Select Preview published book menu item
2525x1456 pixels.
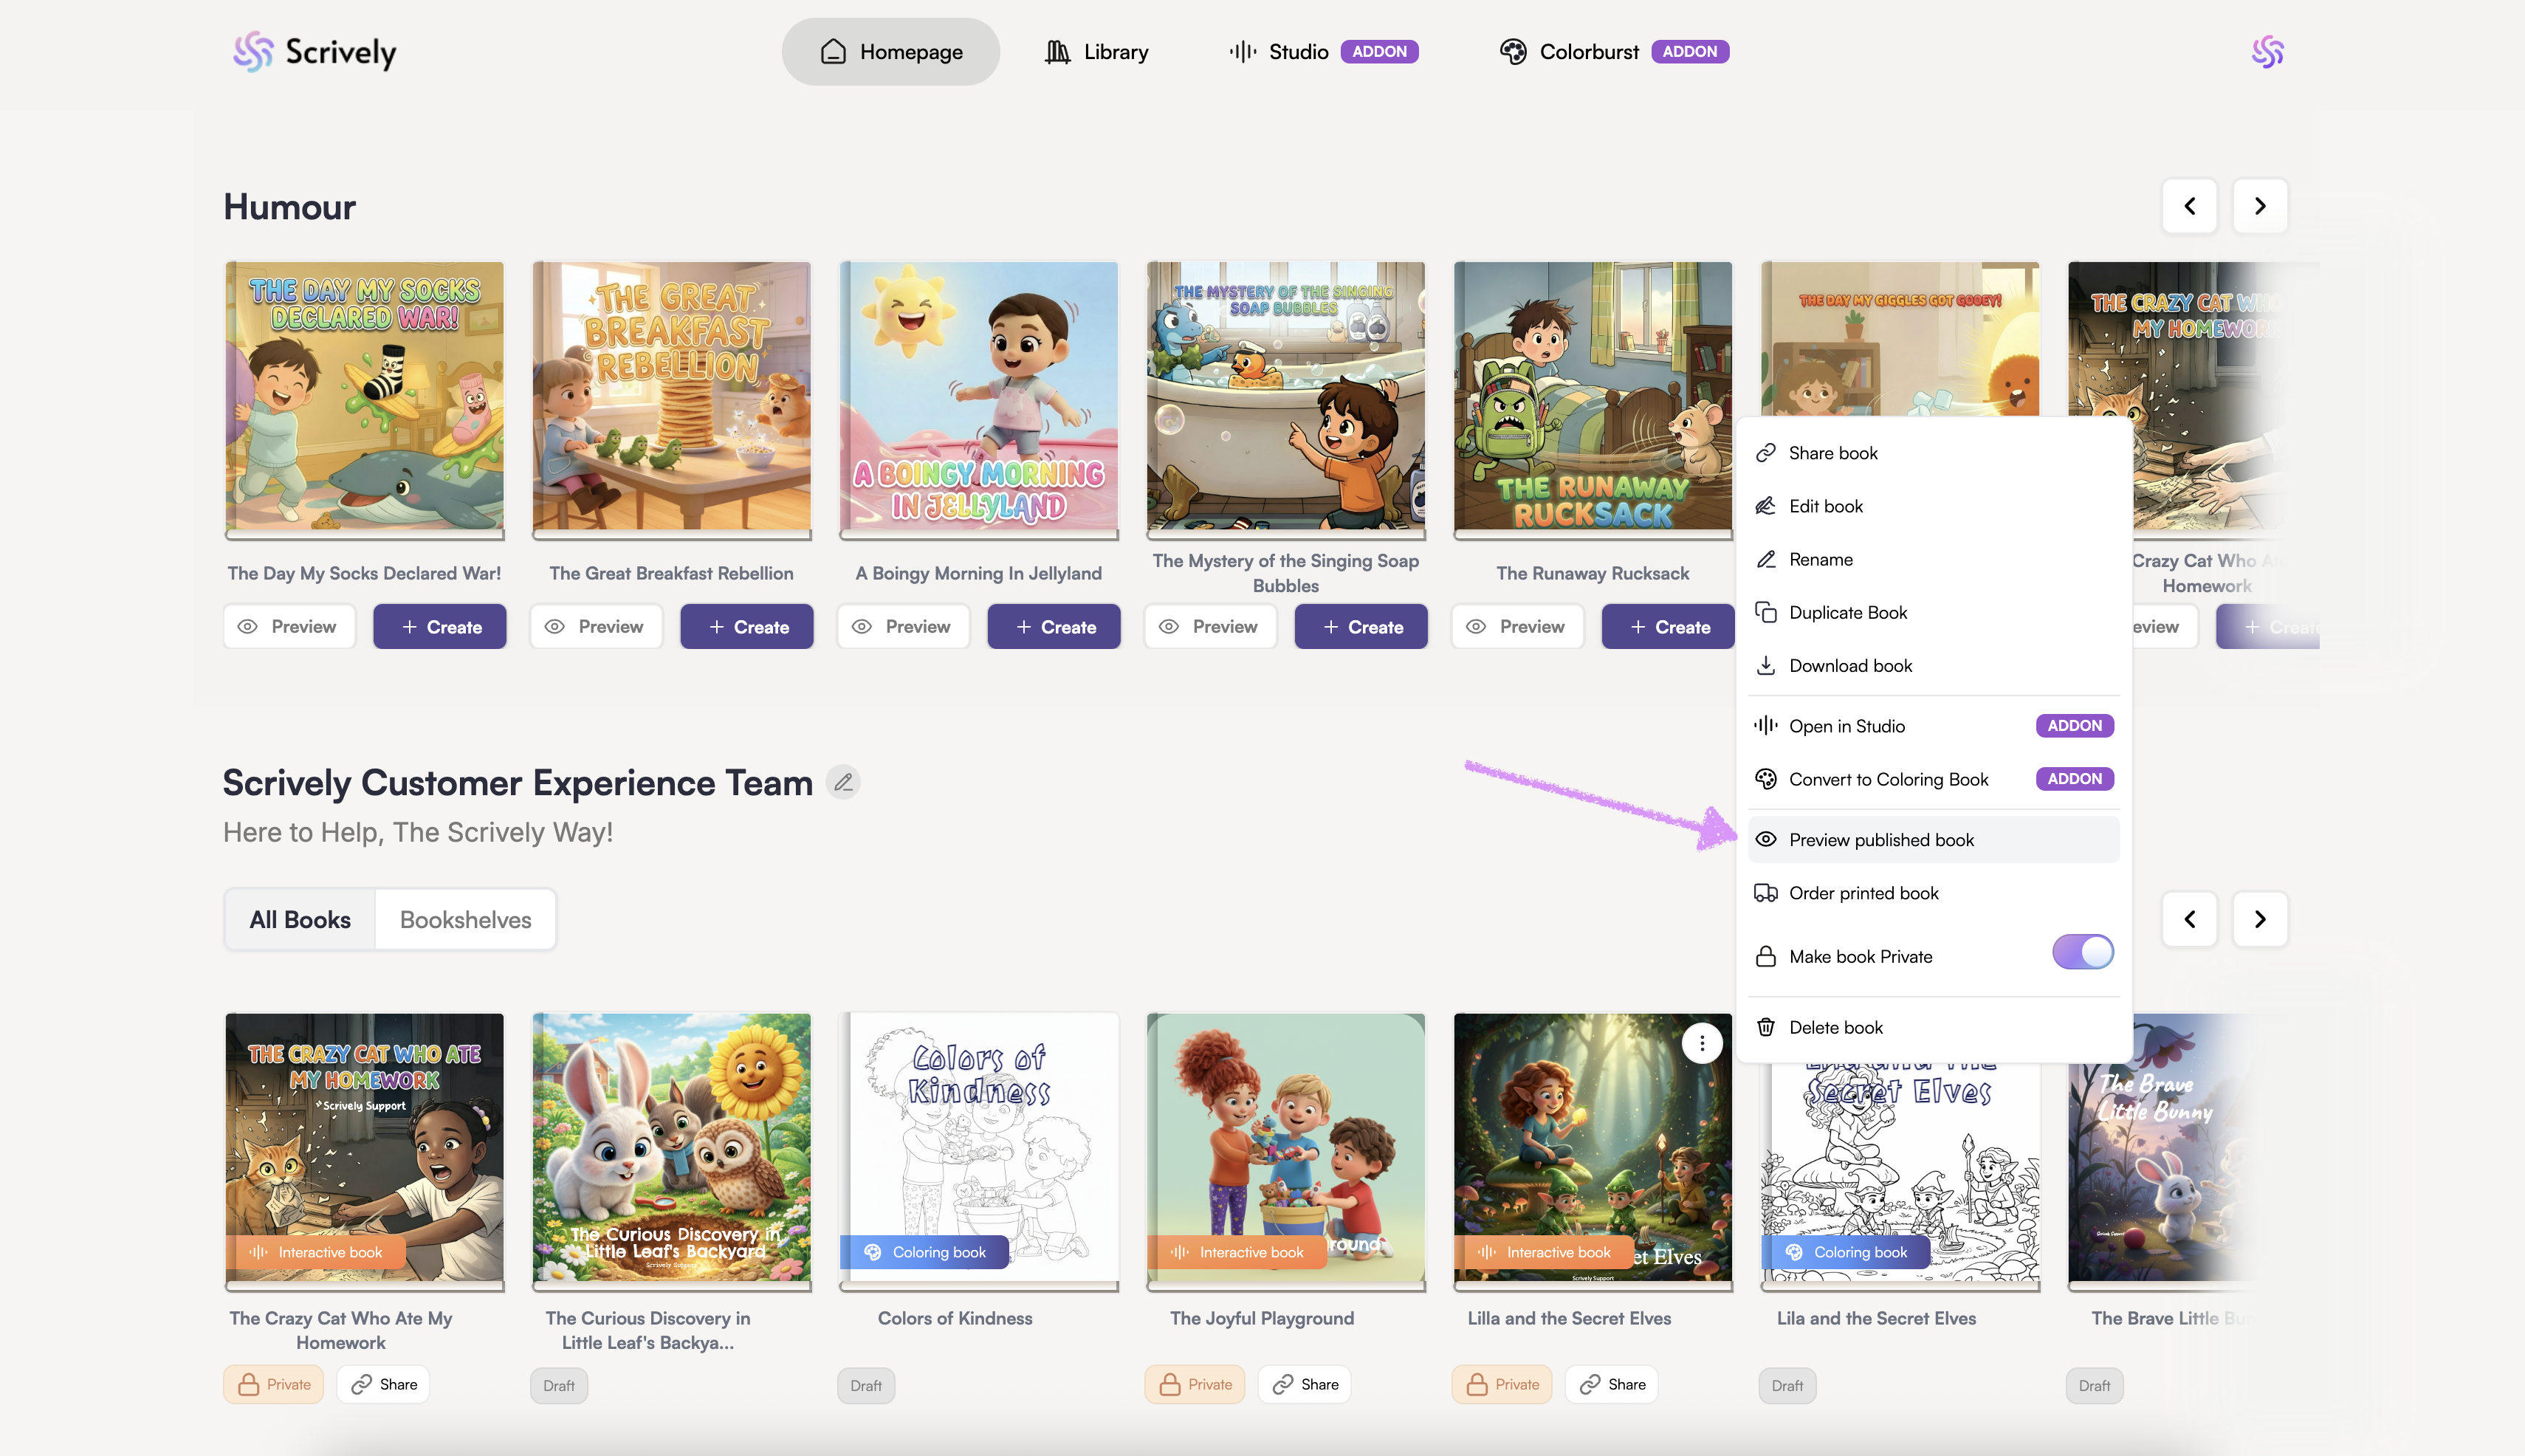[x=1880, y=840]
